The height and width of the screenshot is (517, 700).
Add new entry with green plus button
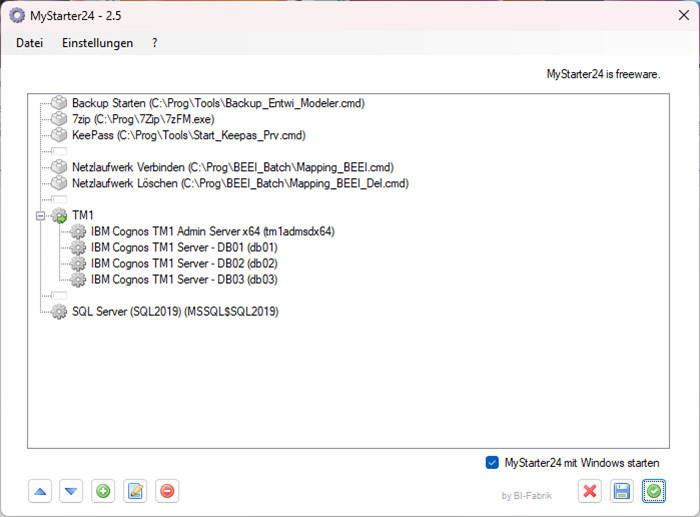pyautogui.click(x=103, y=491)
